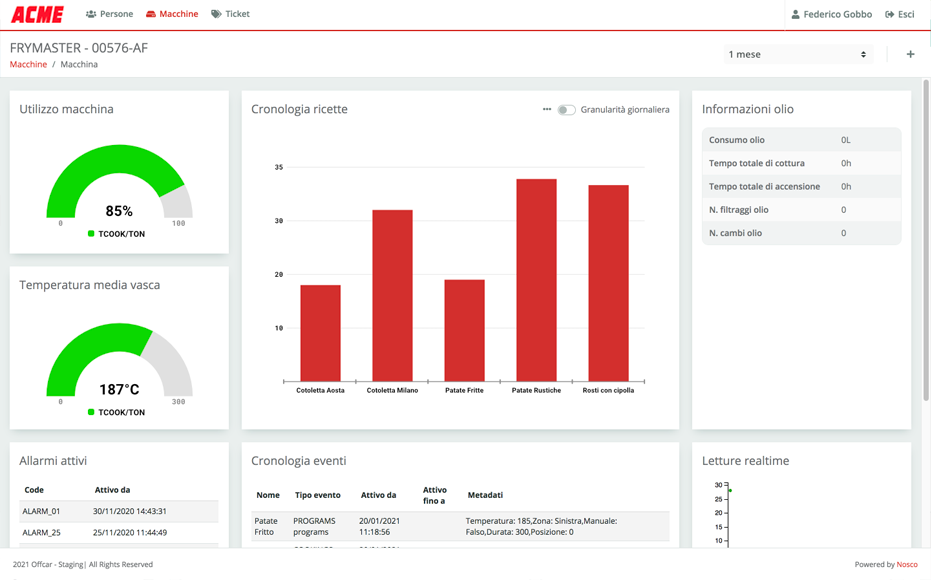
Task: Open the Federico Gobbo user menu
Action: point(837,15)
